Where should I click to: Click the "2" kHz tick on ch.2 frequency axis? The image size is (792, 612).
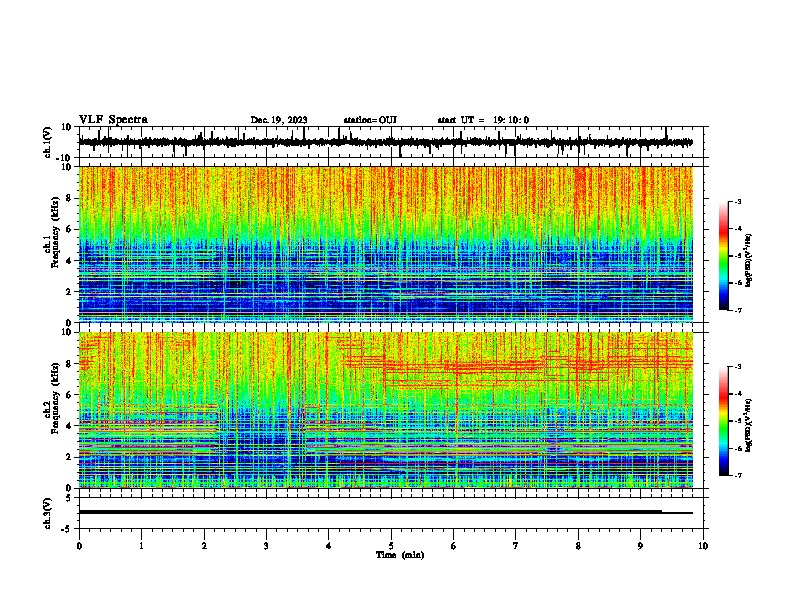70,457
